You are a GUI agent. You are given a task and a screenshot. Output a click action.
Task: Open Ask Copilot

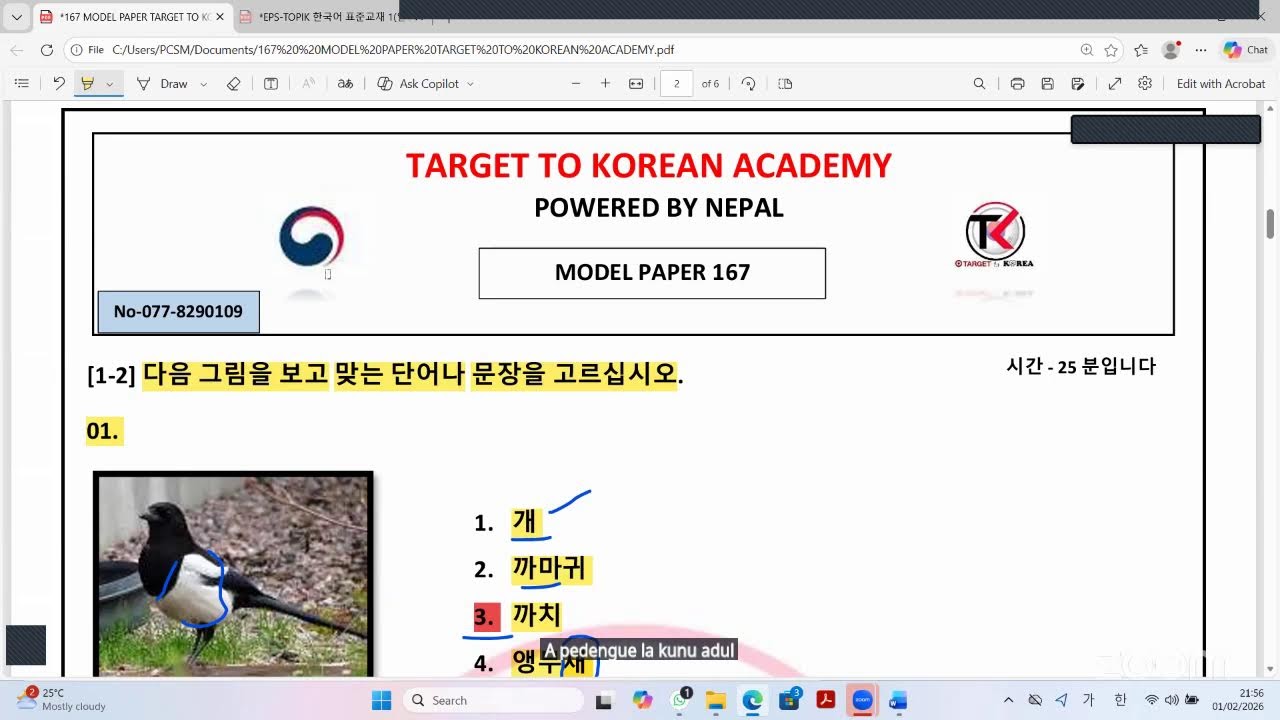coord(418,84)
